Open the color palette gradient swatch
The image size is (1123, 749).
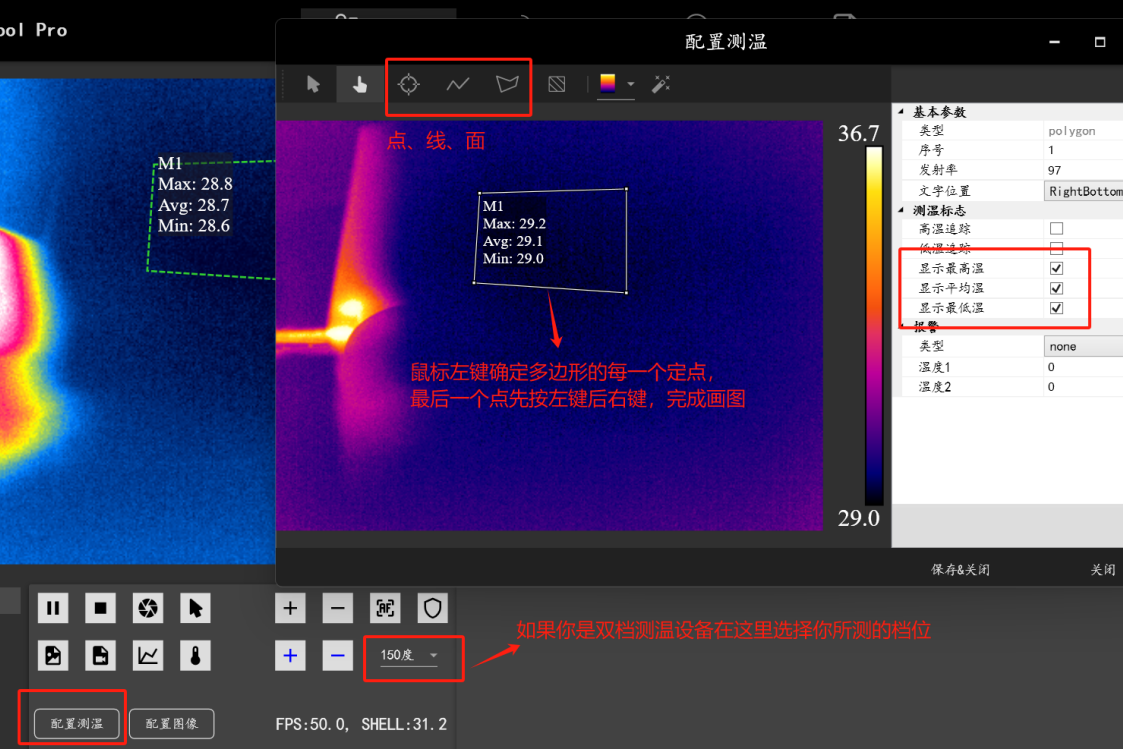point(608,84)
